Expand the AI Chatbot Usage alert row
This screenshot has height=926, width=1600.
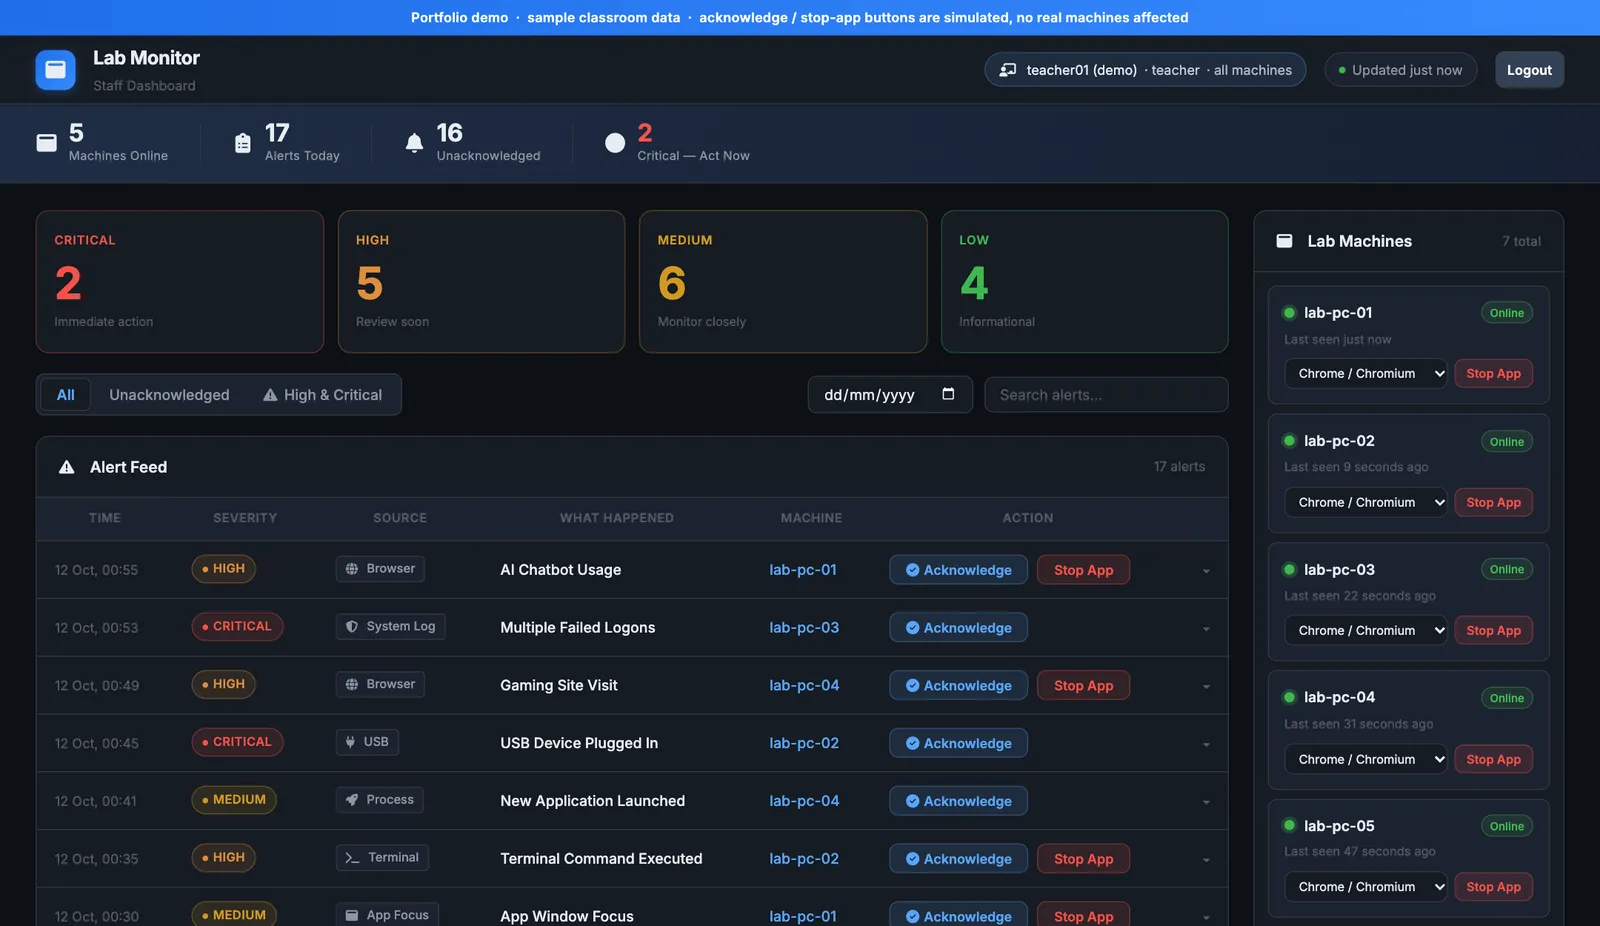[x=1206, y=571]
